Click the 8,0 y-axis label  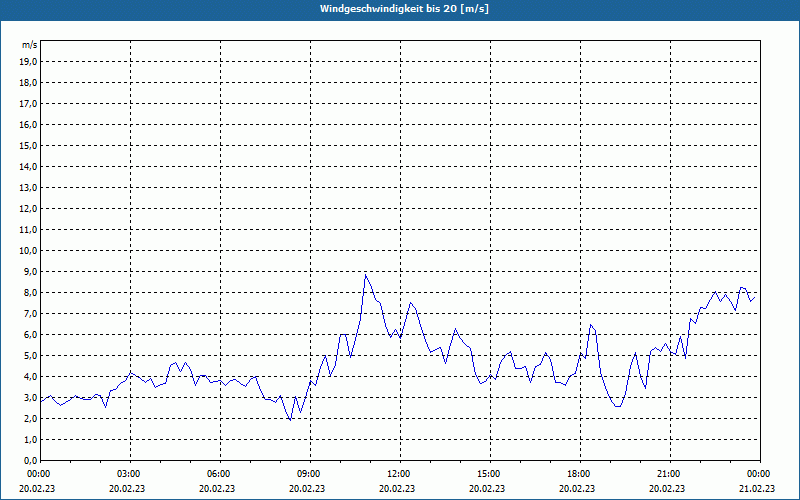click(31, 293)
